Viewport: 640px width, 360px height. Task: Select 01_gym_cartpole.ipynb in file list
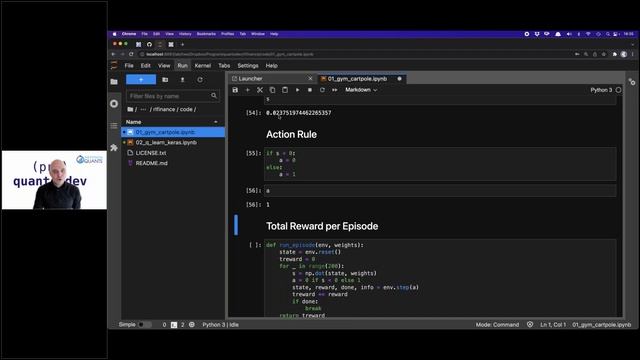tap(173, 132)
